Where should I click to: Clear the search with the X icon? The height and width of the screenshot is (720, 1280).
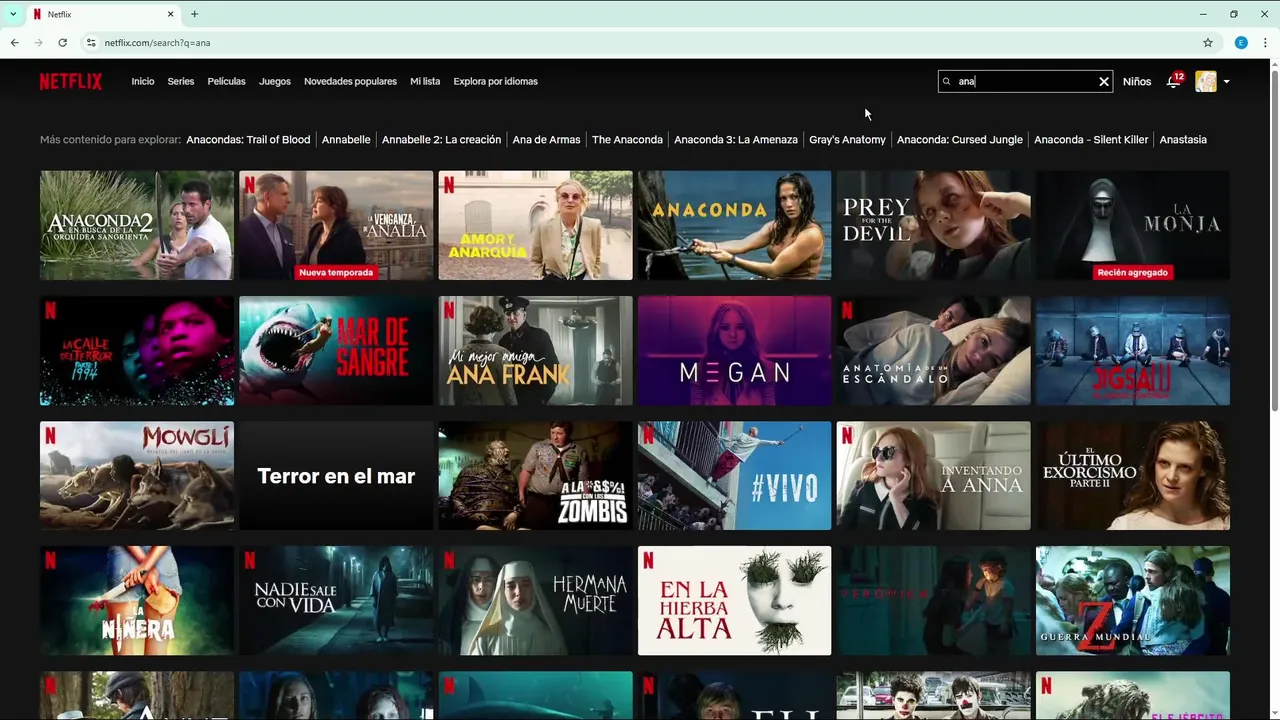pyautogui.click(x=1104, y=82)
